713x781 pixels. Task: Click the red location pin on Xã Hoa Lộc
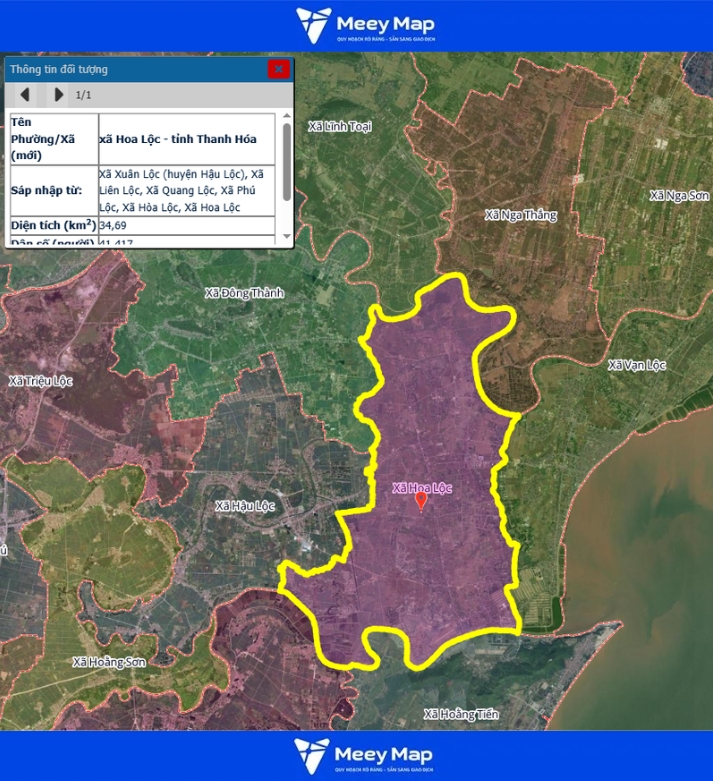[421, 502]
